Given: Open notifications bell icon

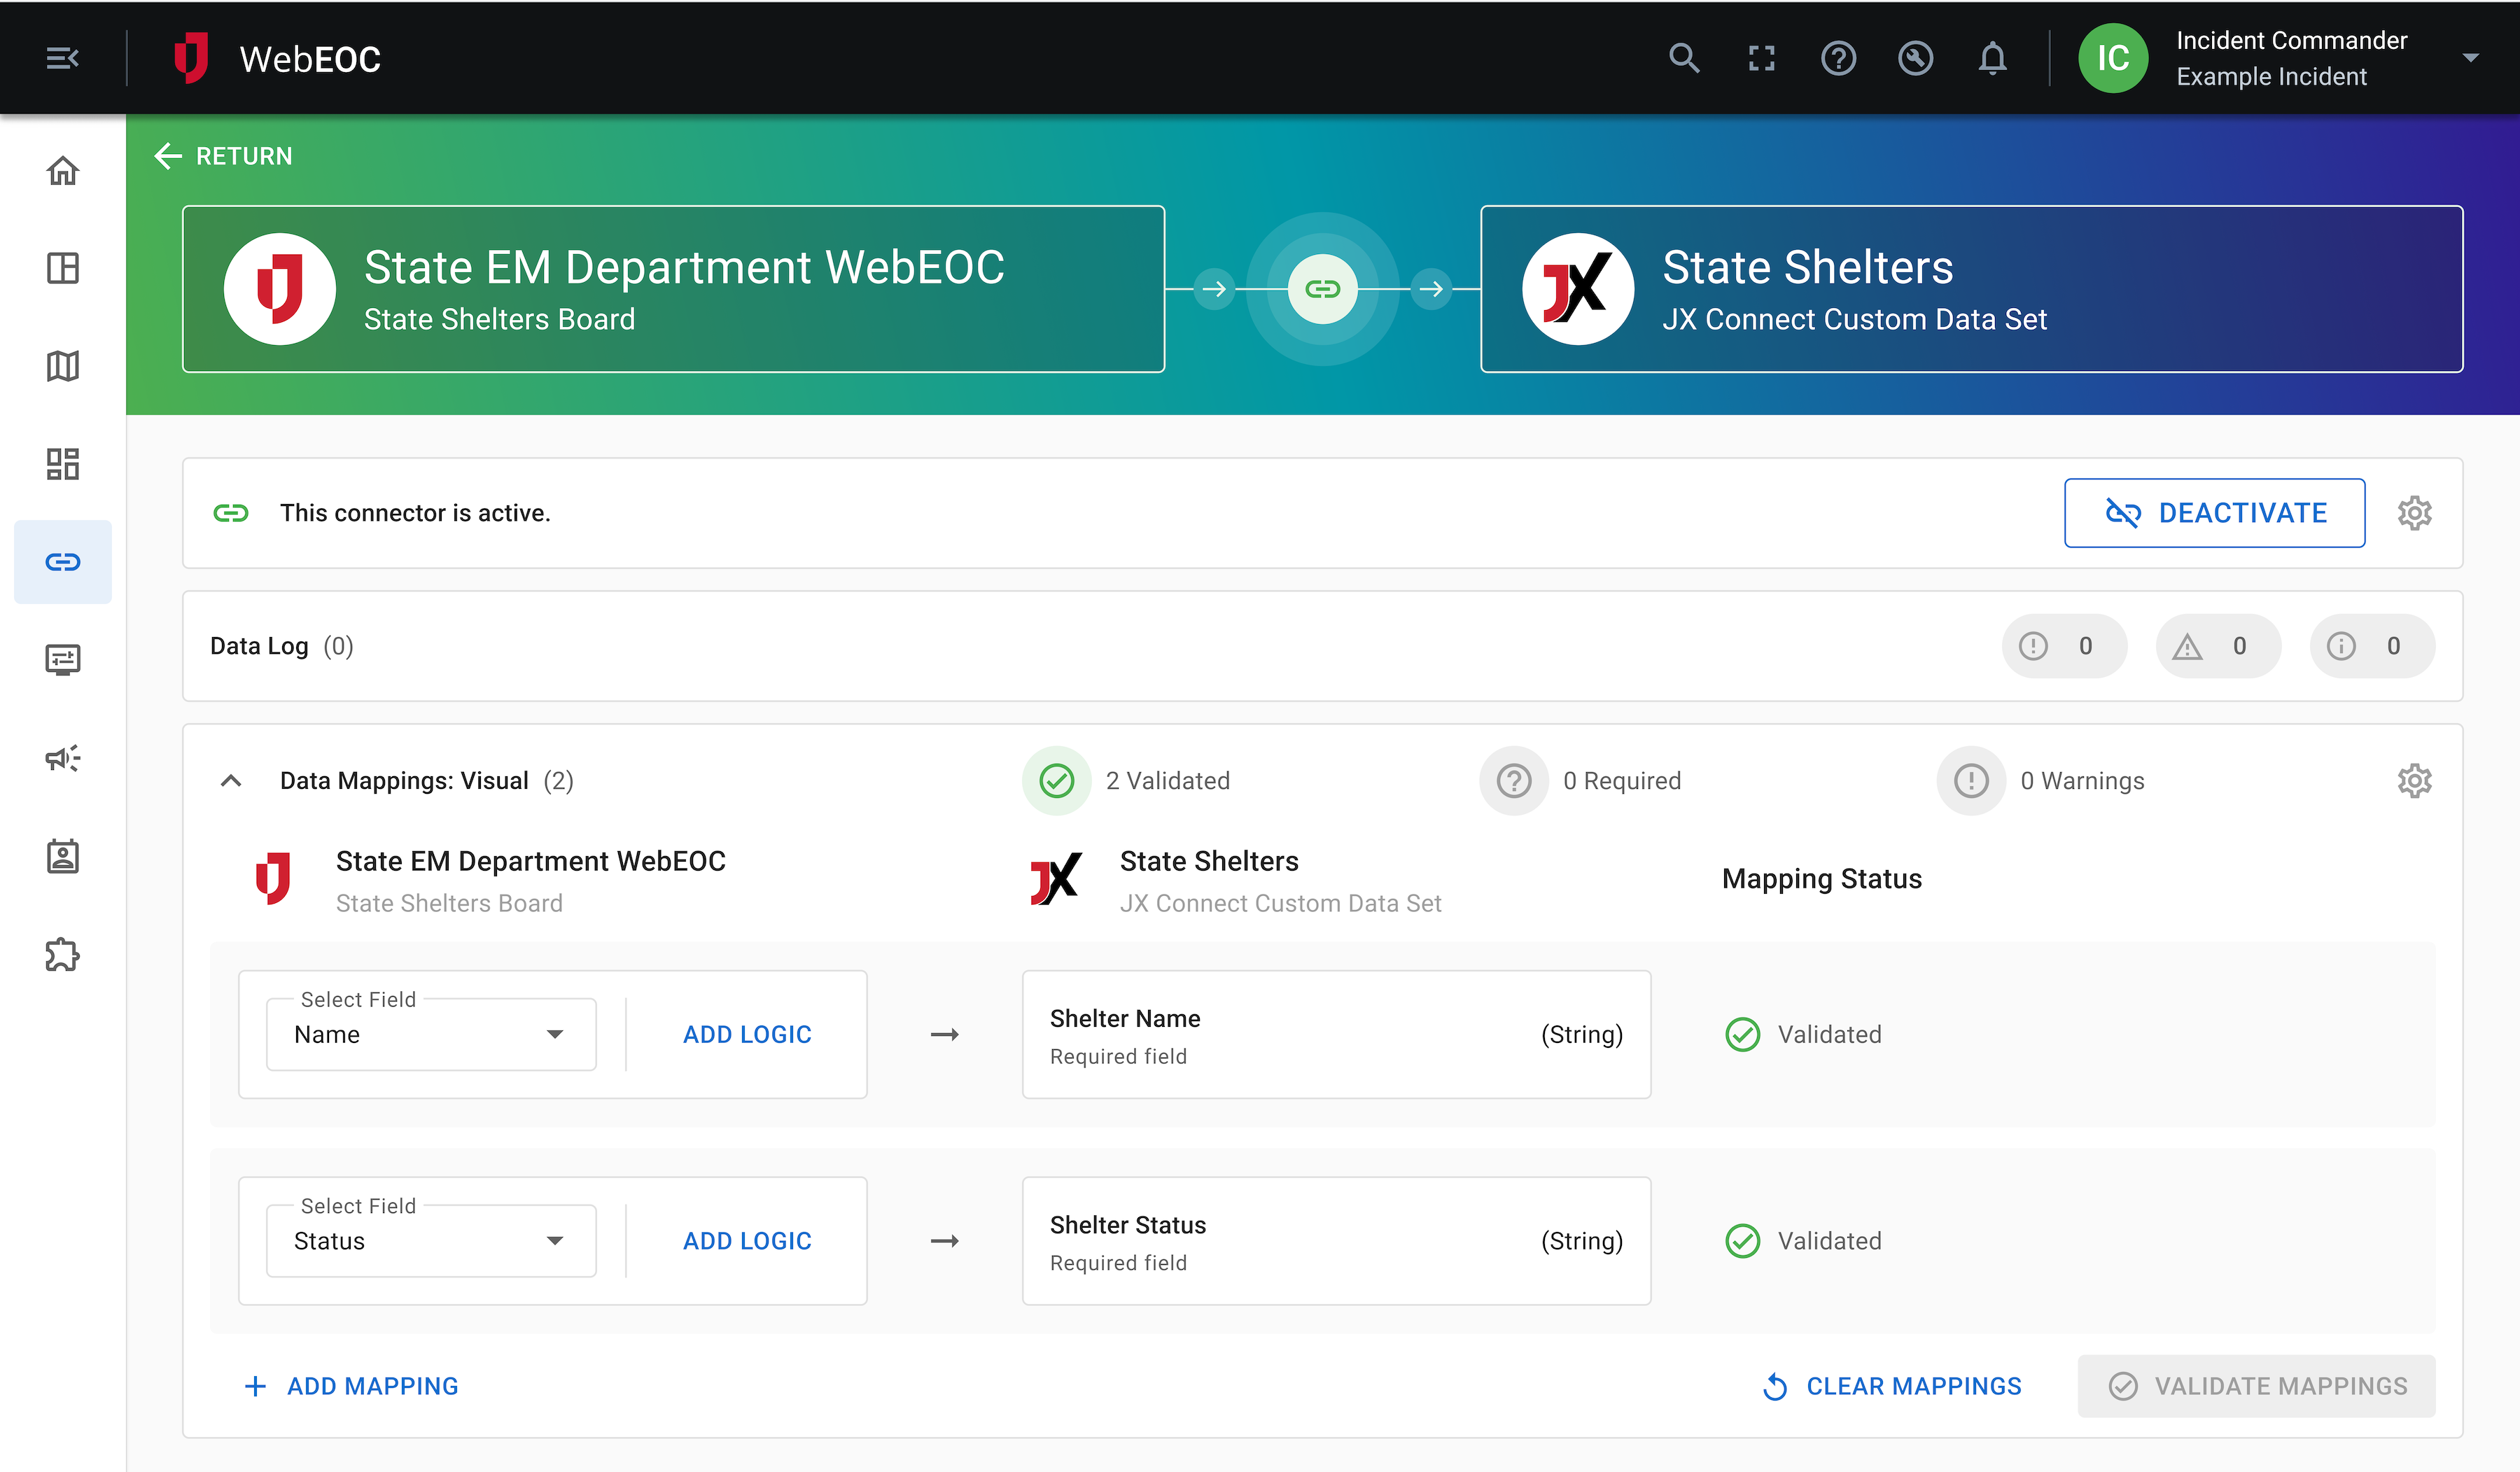Looking at the screenshot, I should 1992,59.
